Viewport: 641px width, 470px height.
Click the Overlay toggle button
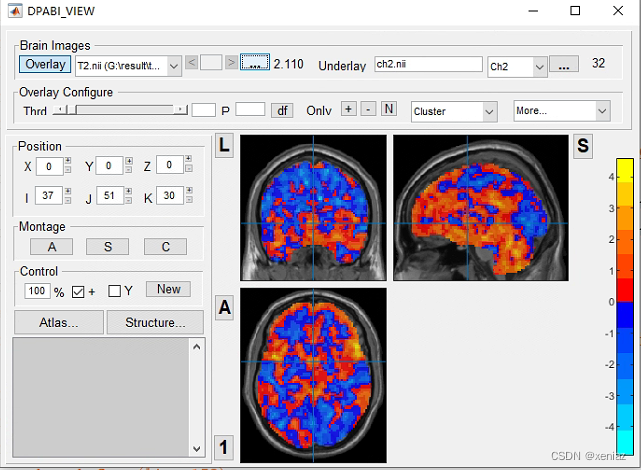coord(45,64)
